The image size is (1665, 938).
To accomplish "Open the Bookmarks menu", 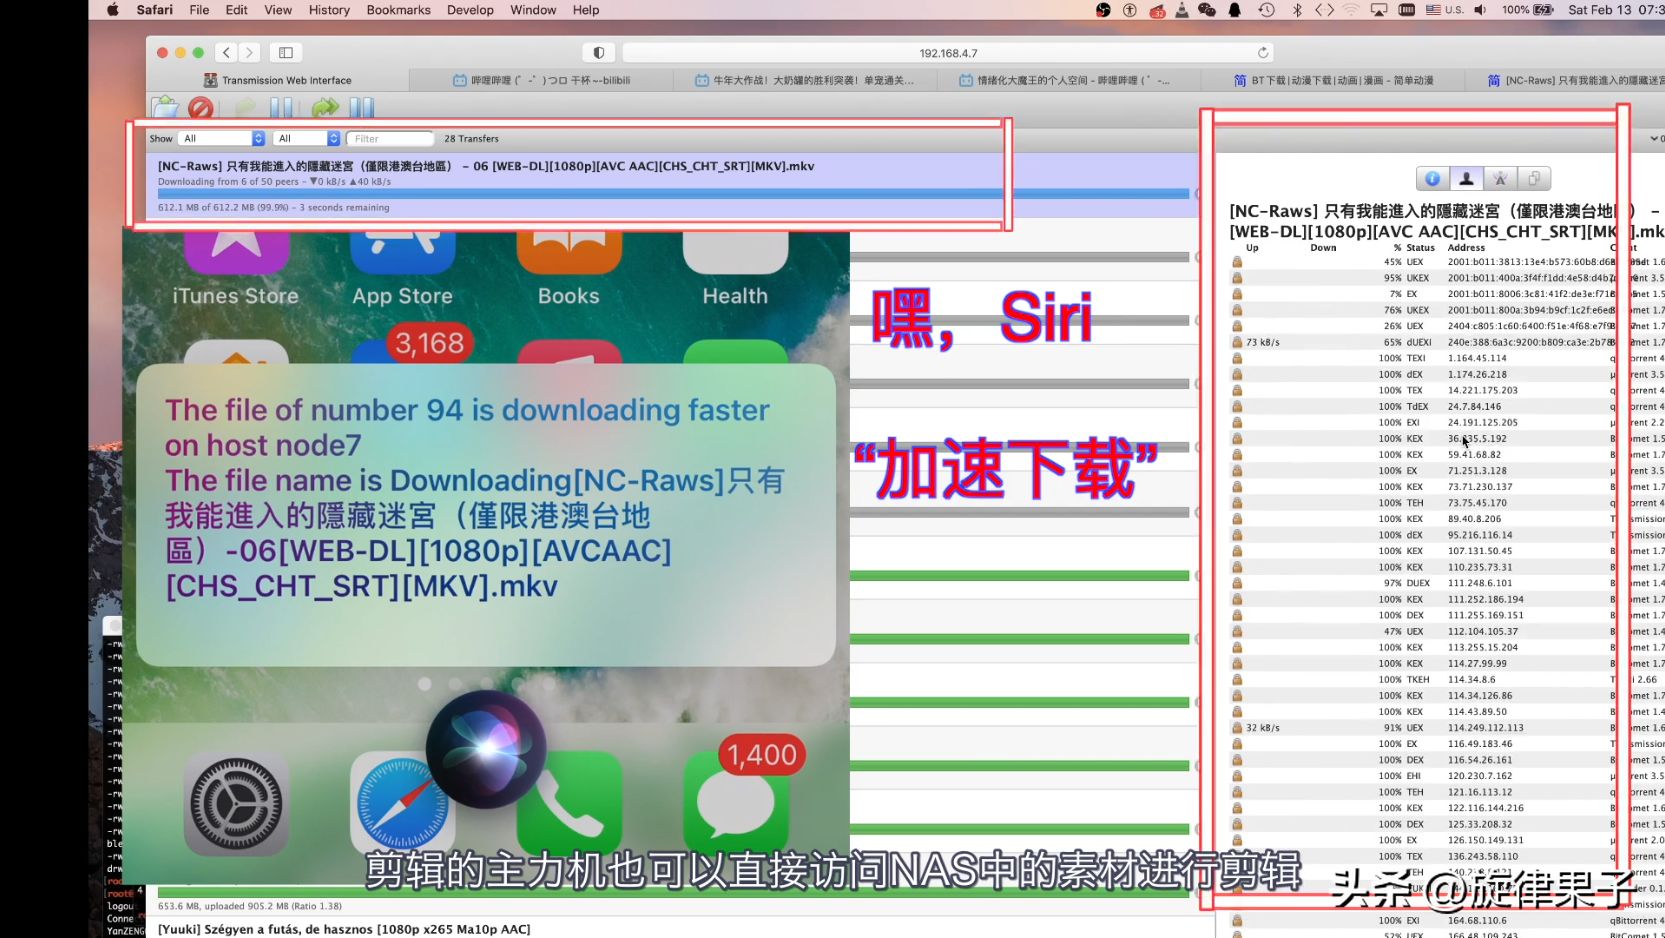I will pos(398,10).
